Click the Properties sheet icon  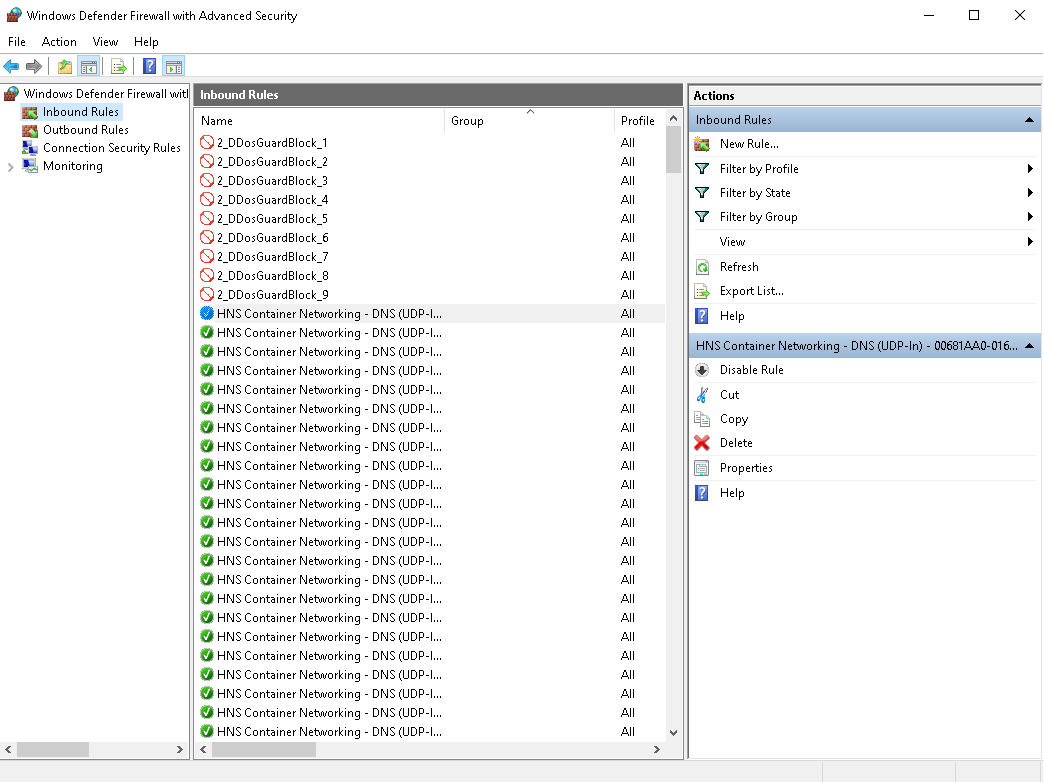(x=702, y=468)
